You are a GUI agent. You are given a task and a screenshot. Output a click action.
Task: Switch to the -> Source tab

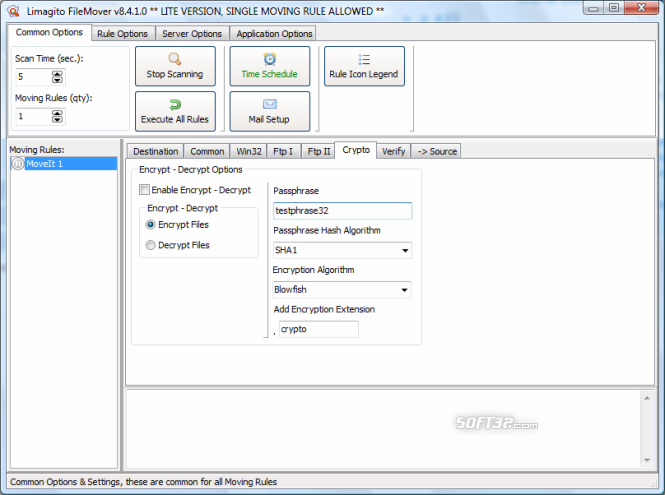click(437, 151)
